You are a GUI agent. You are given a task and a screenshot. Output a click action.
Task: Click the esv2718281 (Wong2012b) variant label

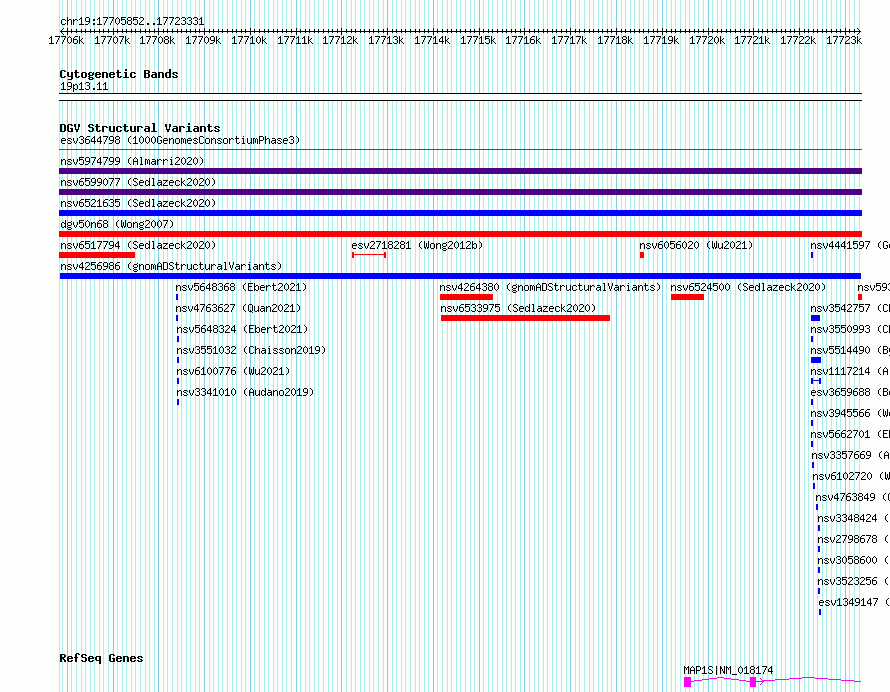(x=417, y=245)
